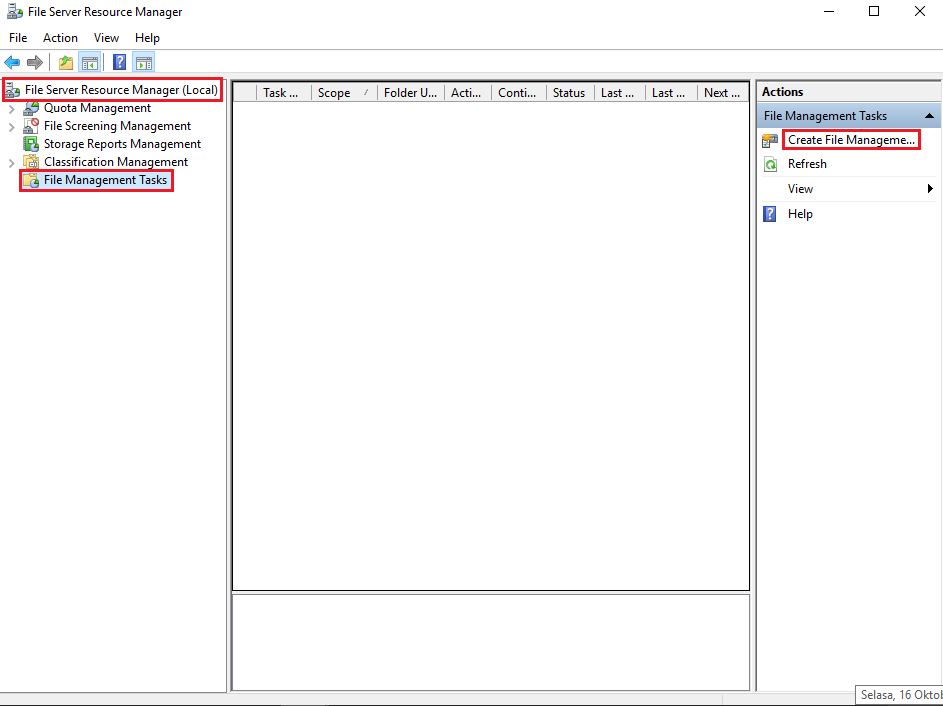
Task: Collapse the File Management Tasks actions section
Action: (x=929, y=114)
